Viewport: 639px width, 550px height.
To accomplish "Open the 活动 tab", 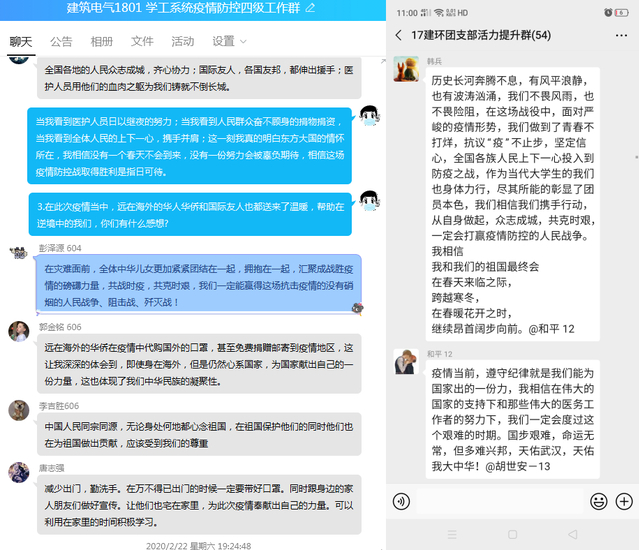I will click(183, 41).
